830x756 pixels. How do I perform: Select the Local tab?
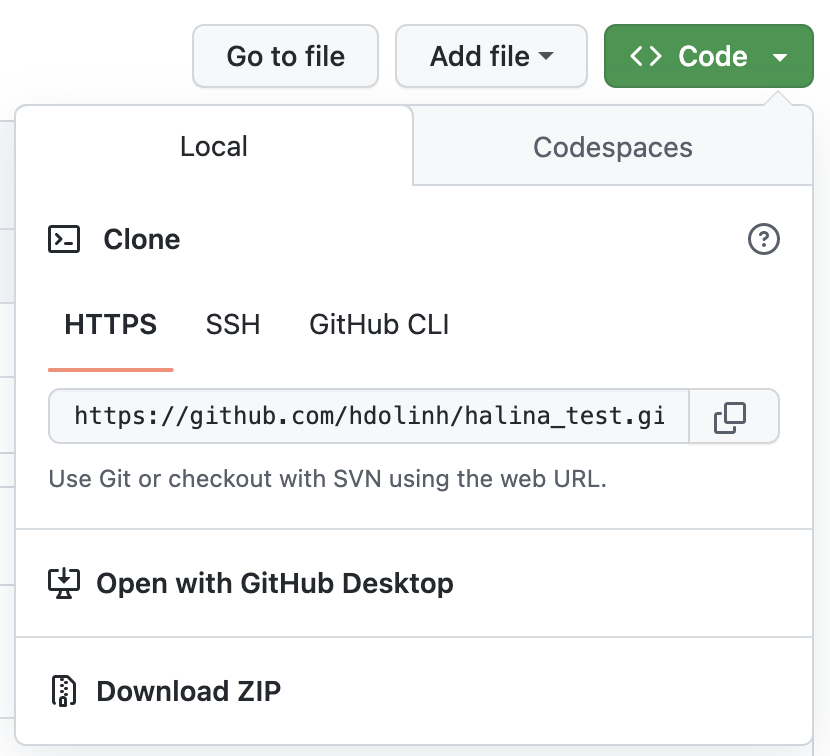[213, 147]
